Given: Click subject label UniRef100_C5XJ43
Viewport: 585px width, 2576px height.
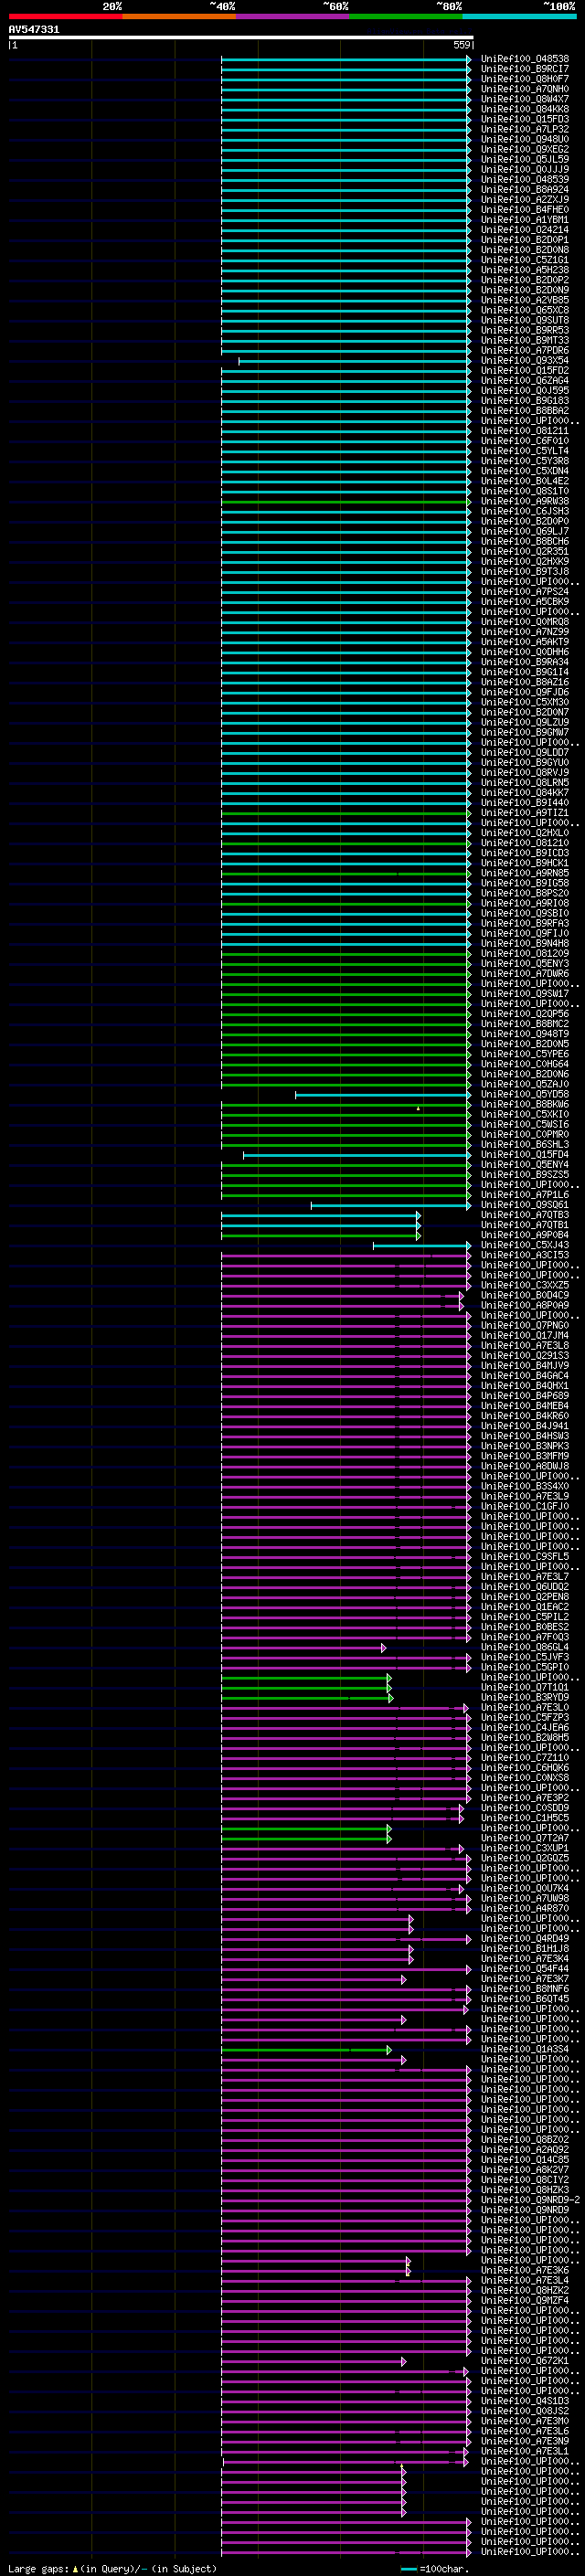Looking at the screenshot, I should [x=525, y=1245].
